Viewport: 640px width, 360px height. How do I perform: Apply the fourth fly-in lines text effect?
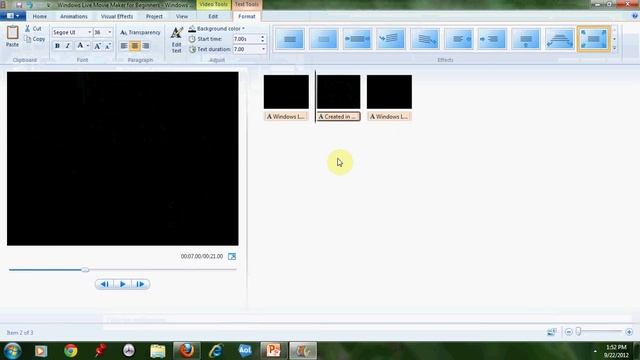pos(391,39)
